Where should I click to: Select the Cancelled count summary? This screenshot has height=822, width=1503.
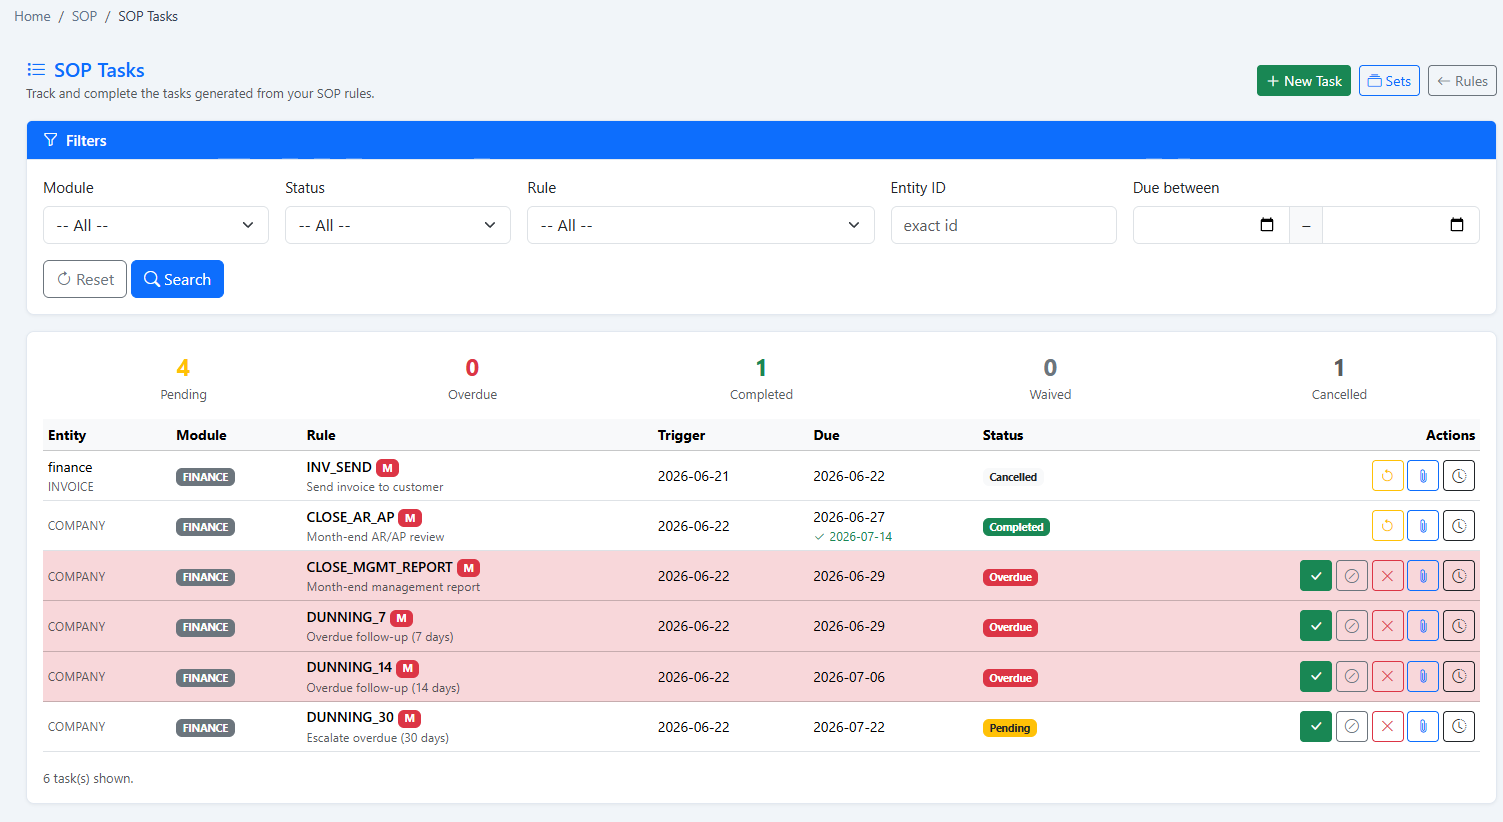[1339, 379]
